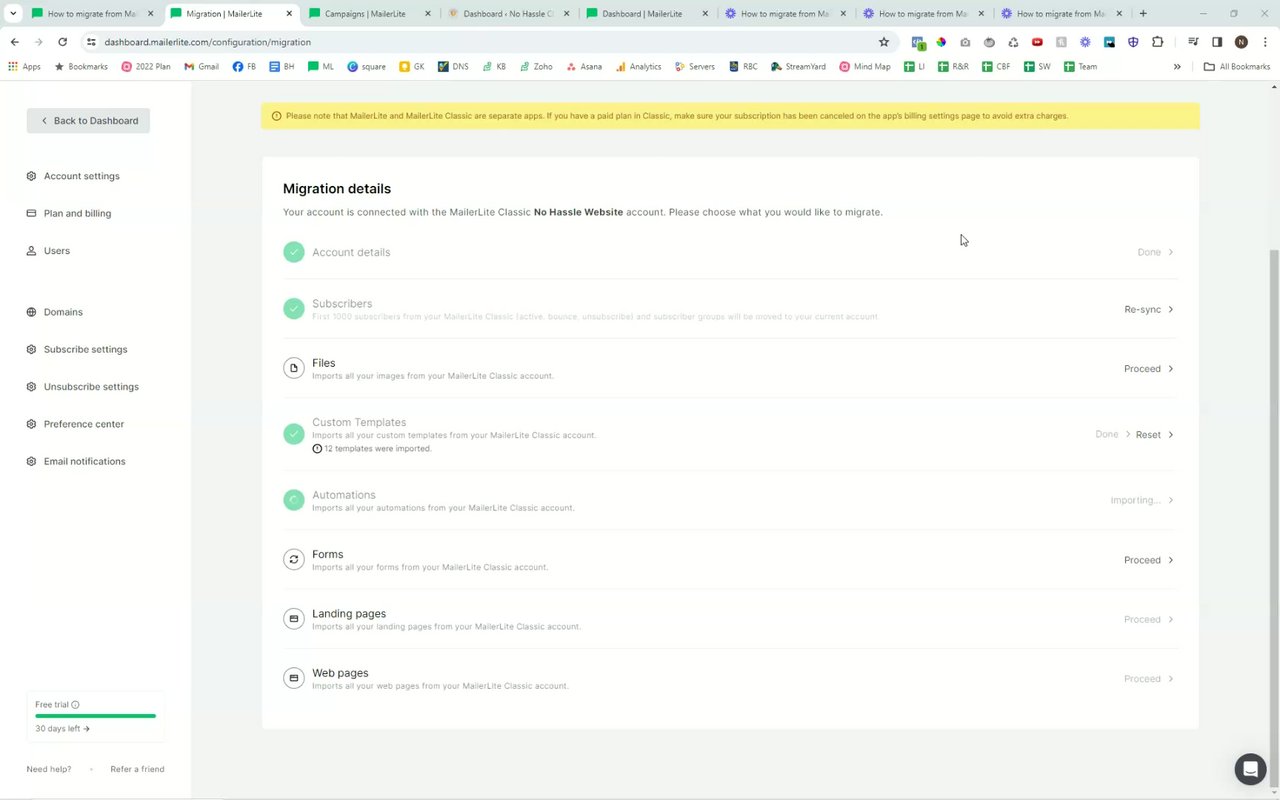This screenshot has height=800, width=1280.
Task: Expand hidden bookmarks double chevron
Action: click(x=1177, y=66)
